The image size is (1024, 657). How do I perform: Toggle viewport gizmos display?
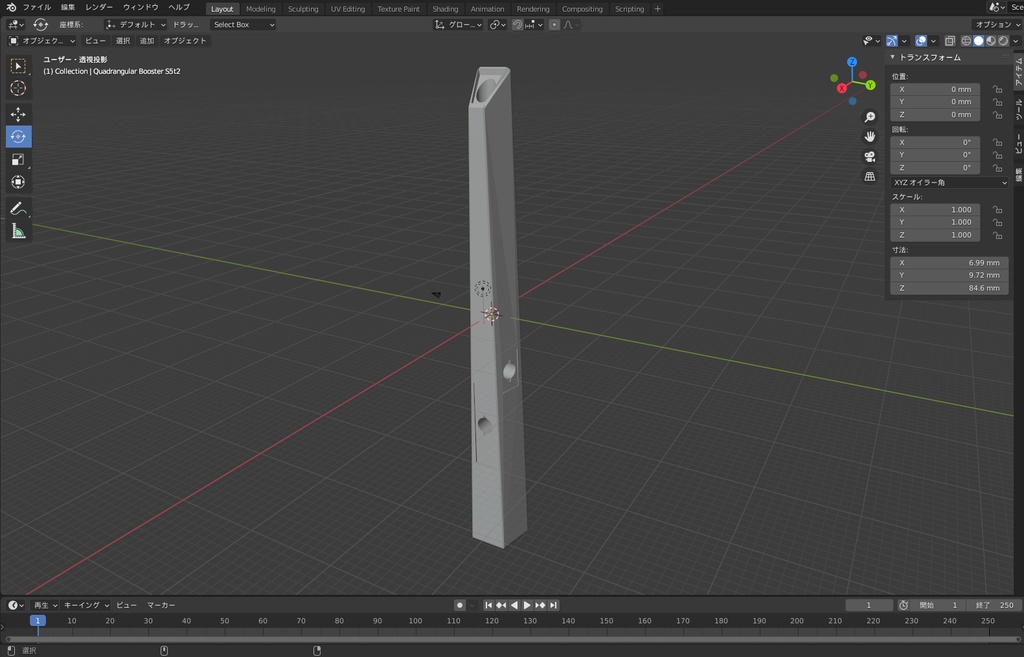tap(891, 40)
